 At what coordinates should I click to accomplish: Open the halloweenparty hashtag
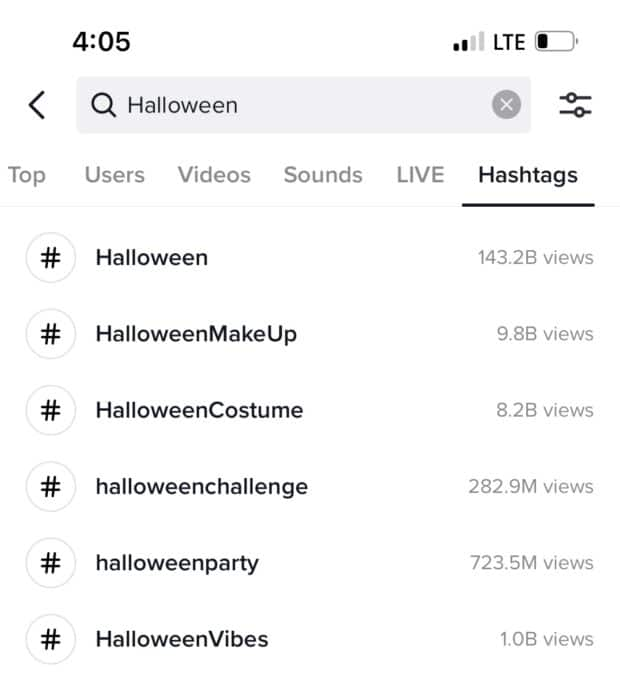(x=310, y=563)
